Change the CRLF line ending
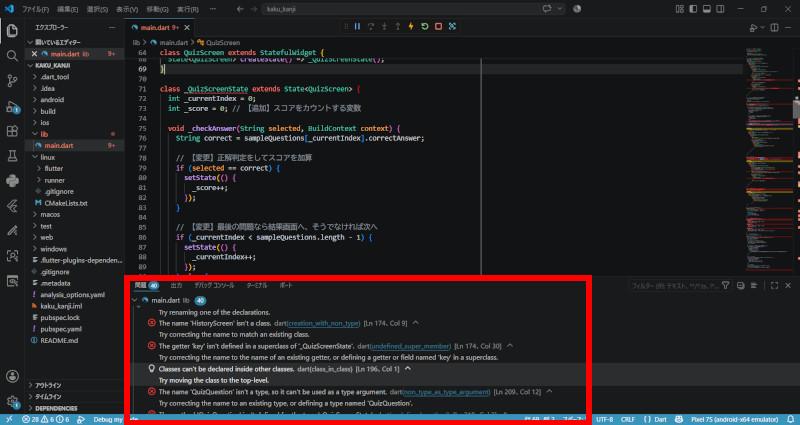The height and width of the screenshot is (425, 800). 628,419
